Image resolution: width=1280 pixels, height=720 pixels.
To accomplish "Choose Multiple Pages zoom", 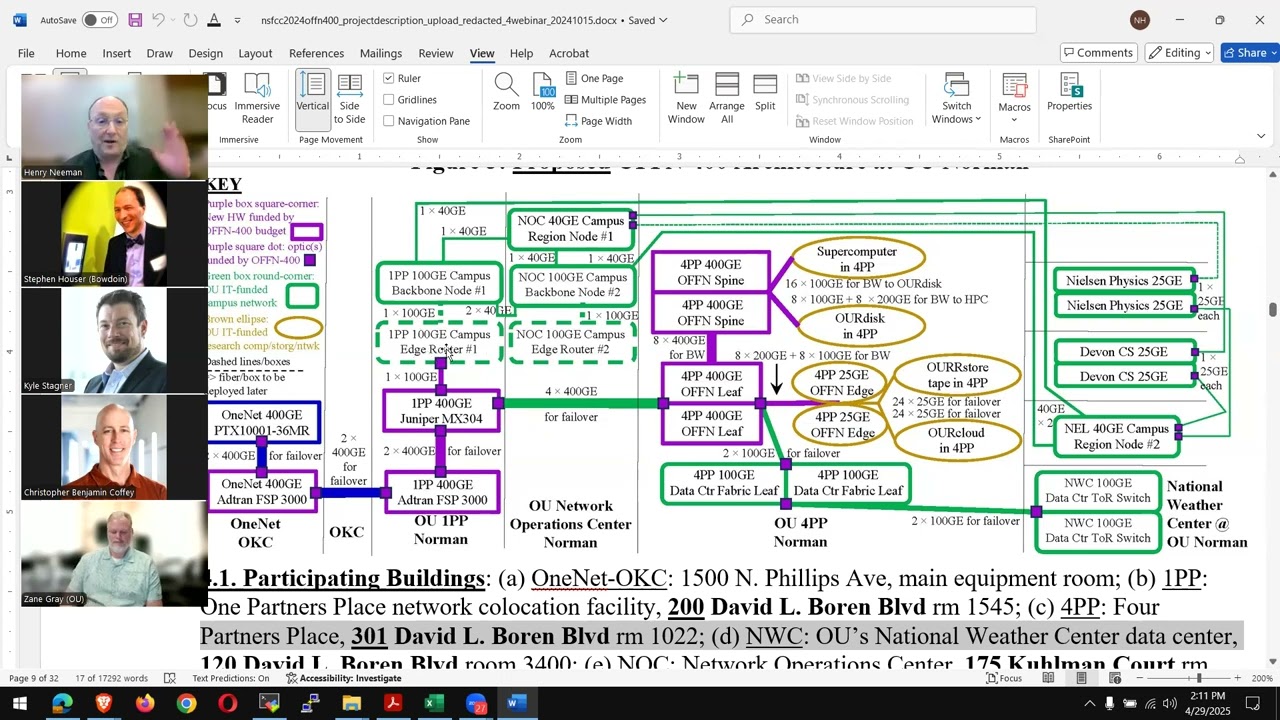I will pyautogui.click(x=606, y=100).
